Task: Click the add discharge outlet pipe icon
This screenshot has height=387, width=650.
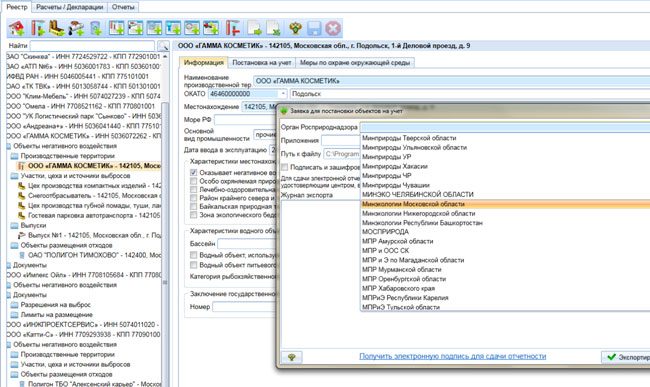Action: pos(76,28)
